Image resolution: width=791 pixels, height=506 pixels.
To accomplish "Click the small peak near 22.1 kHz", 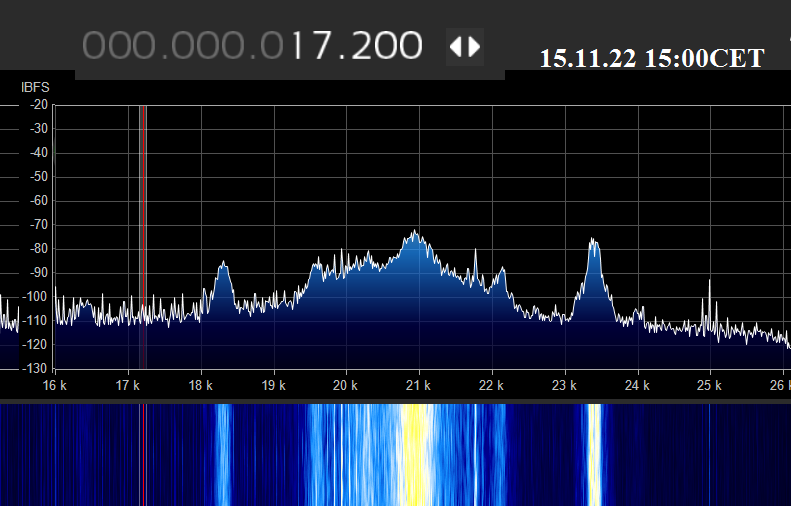I will (501, 271).
